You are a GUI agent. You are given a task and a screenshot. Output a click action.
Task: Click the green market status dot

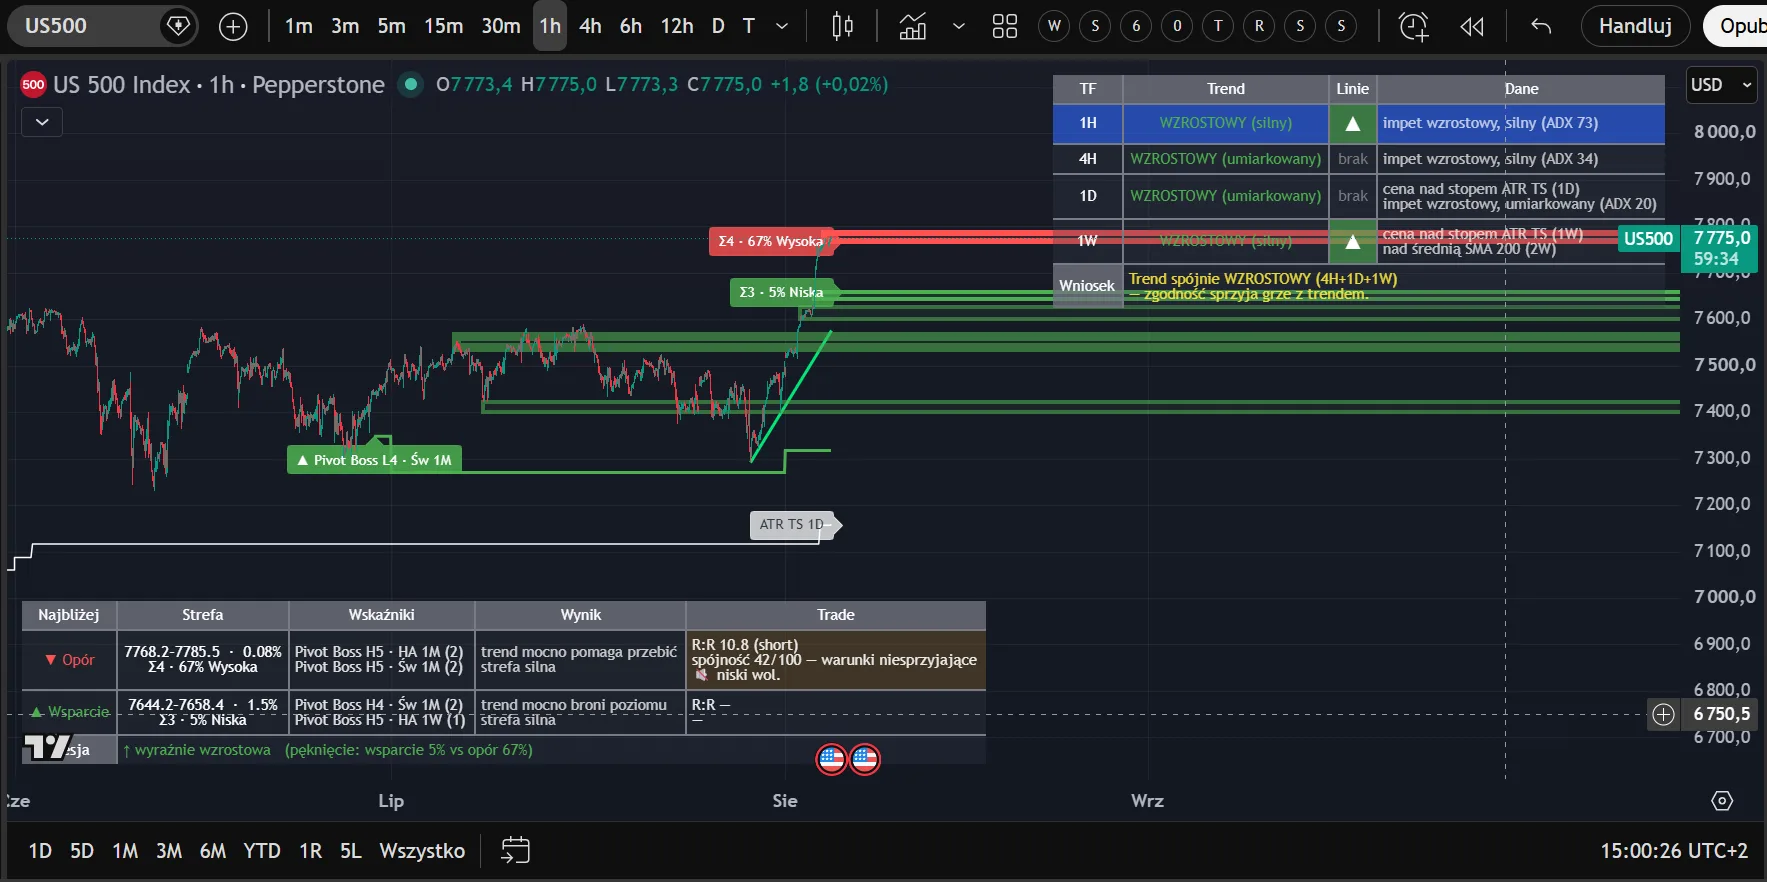[410, 84]
